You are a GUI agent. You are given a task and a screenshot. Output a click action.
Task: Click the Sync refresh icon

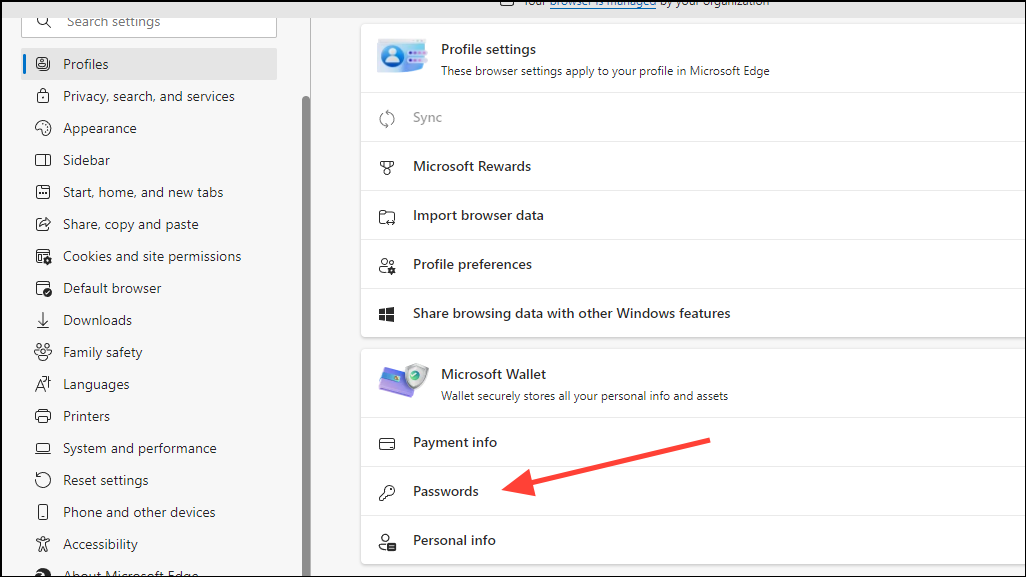coord(387,117)
